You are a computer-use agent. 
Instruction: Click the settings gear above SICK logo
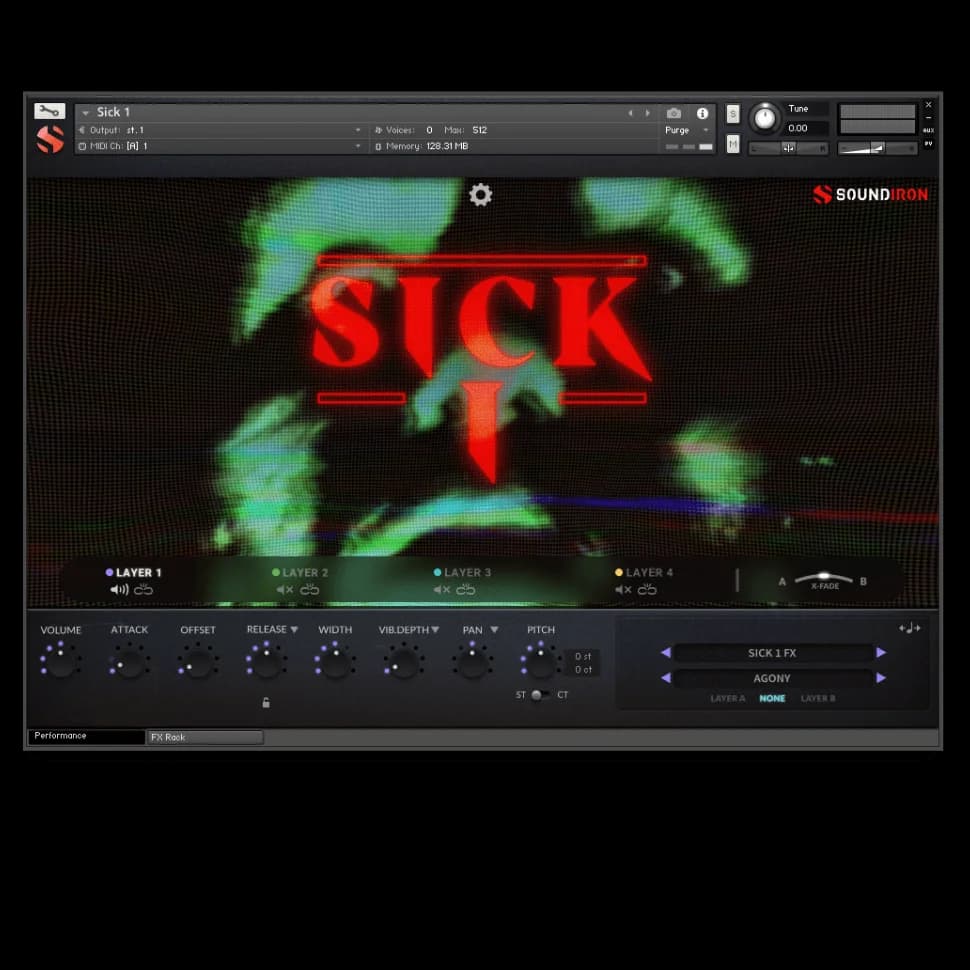[481, 195]
